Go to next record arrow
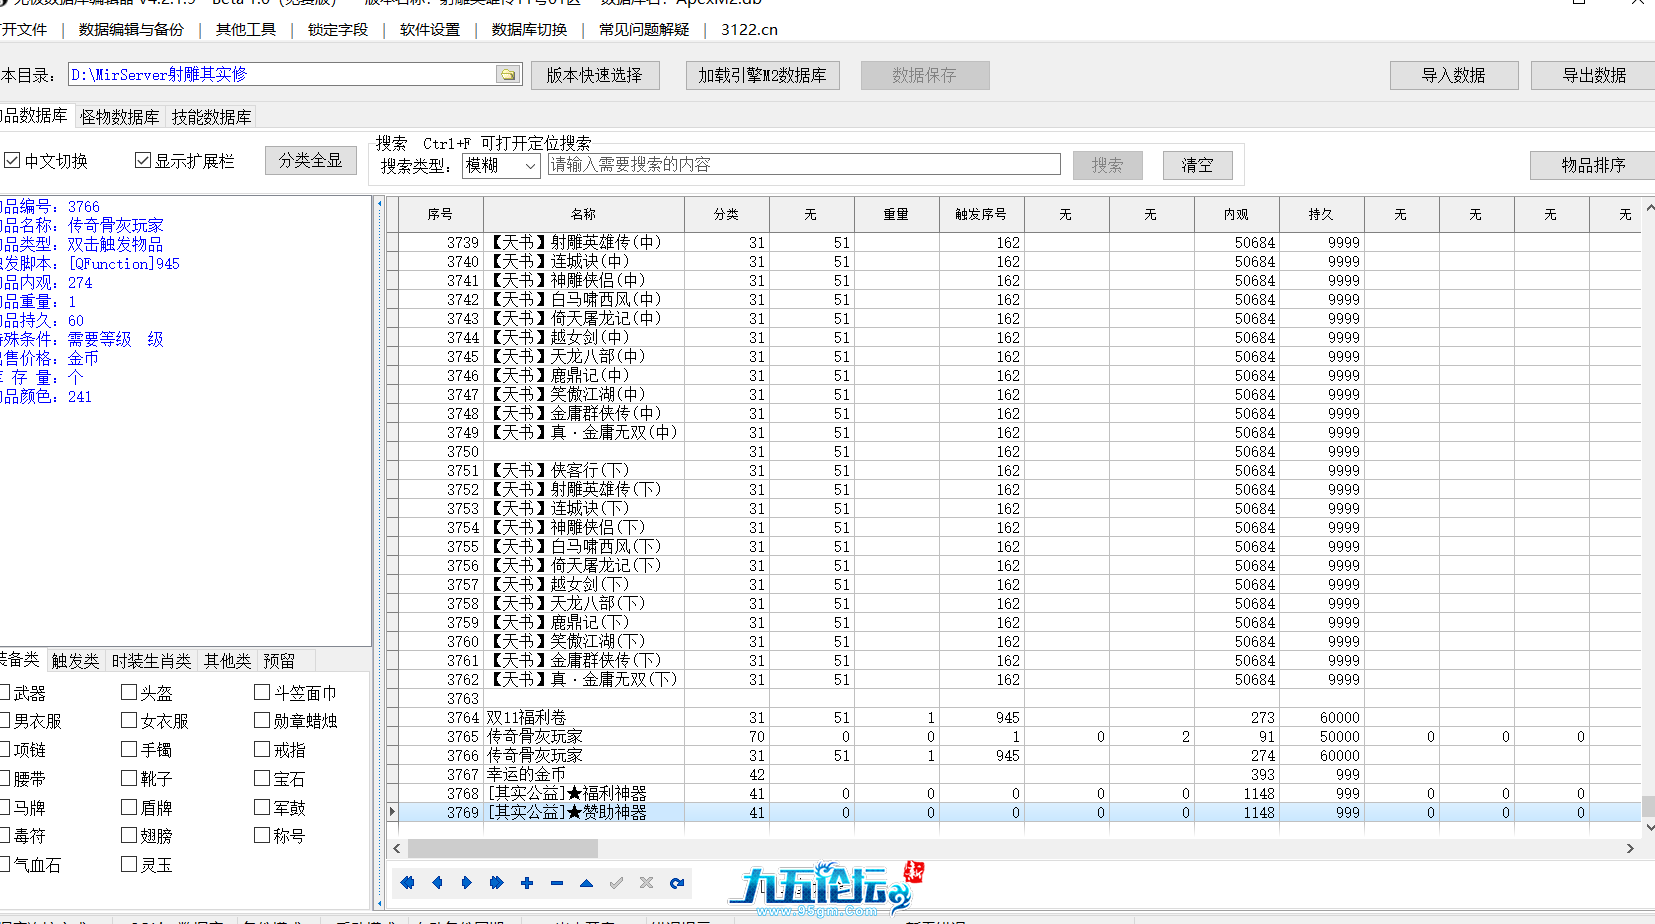1655x924 pixels. click(467, 883)
